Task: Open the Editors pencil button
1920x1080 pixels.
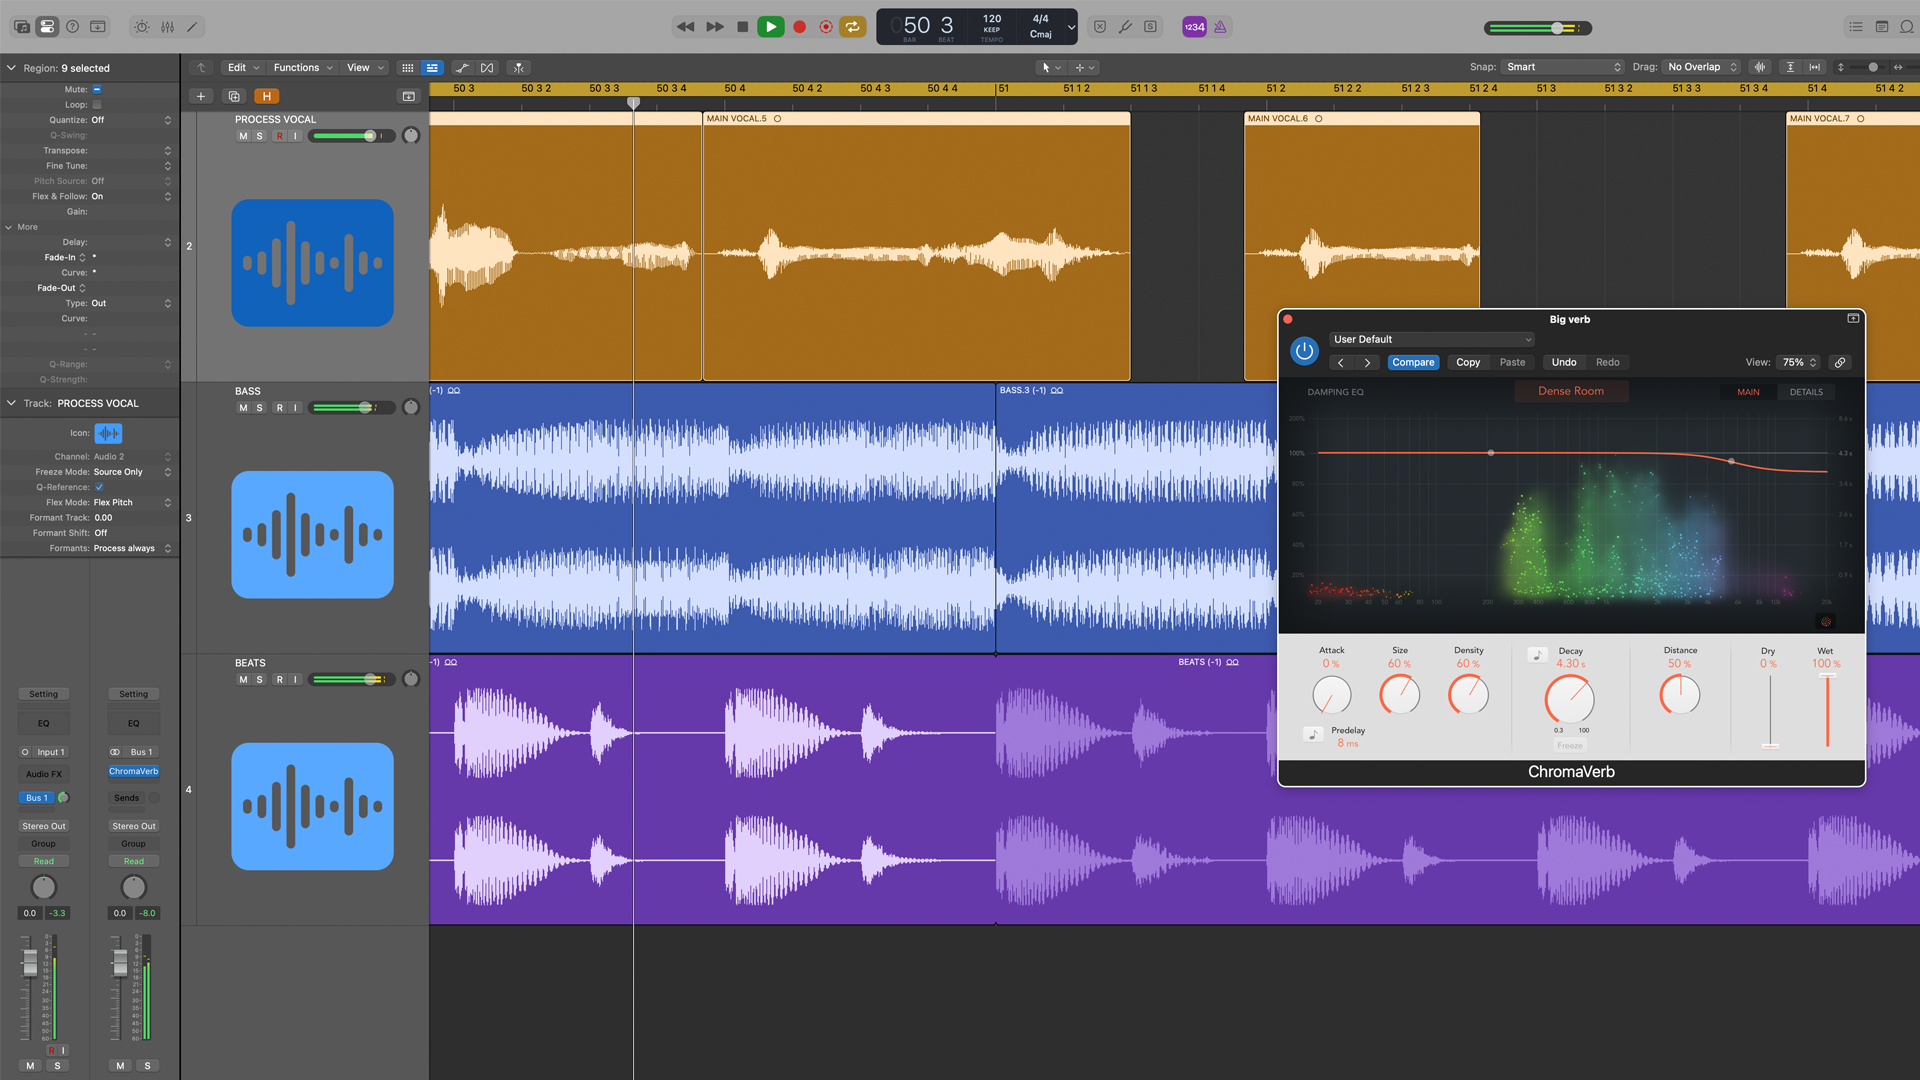Action: pos(192,27)
